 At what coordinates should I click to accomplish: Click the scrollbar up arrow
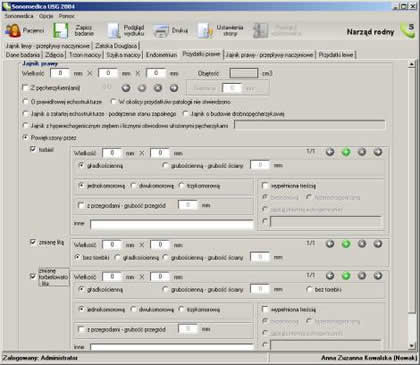[412, 64]
